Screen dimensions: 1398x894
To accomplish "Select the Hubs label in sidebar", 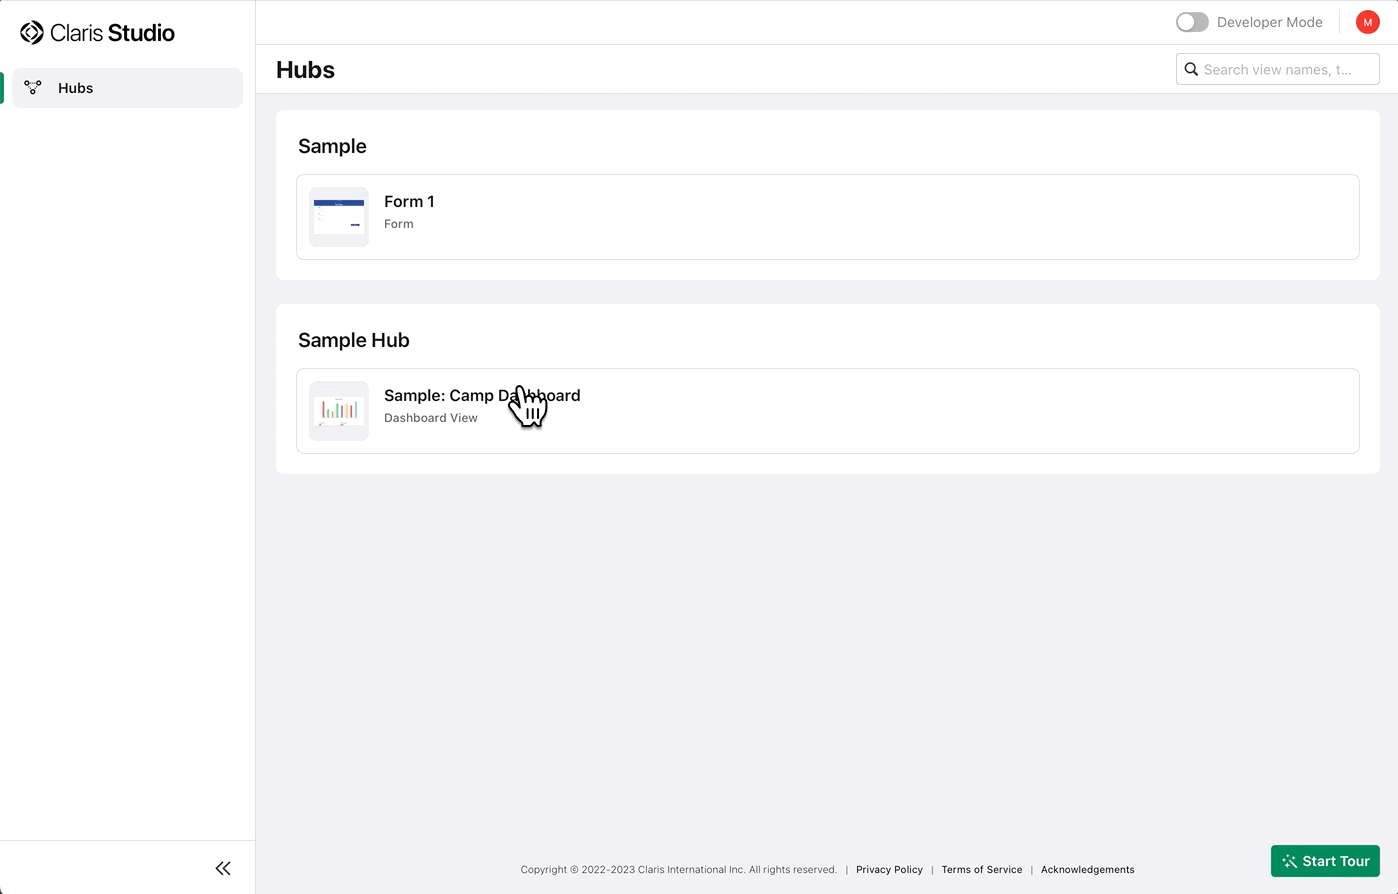I will click(76, 88).
